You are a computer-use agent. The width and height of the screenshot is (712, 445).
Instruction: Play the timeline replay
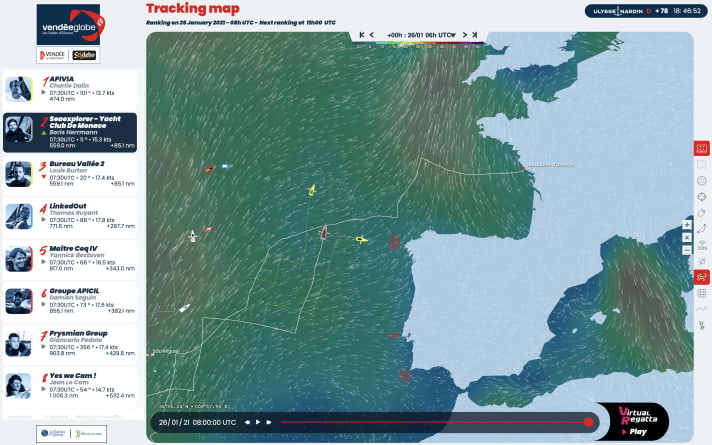(x=258, y=422)
